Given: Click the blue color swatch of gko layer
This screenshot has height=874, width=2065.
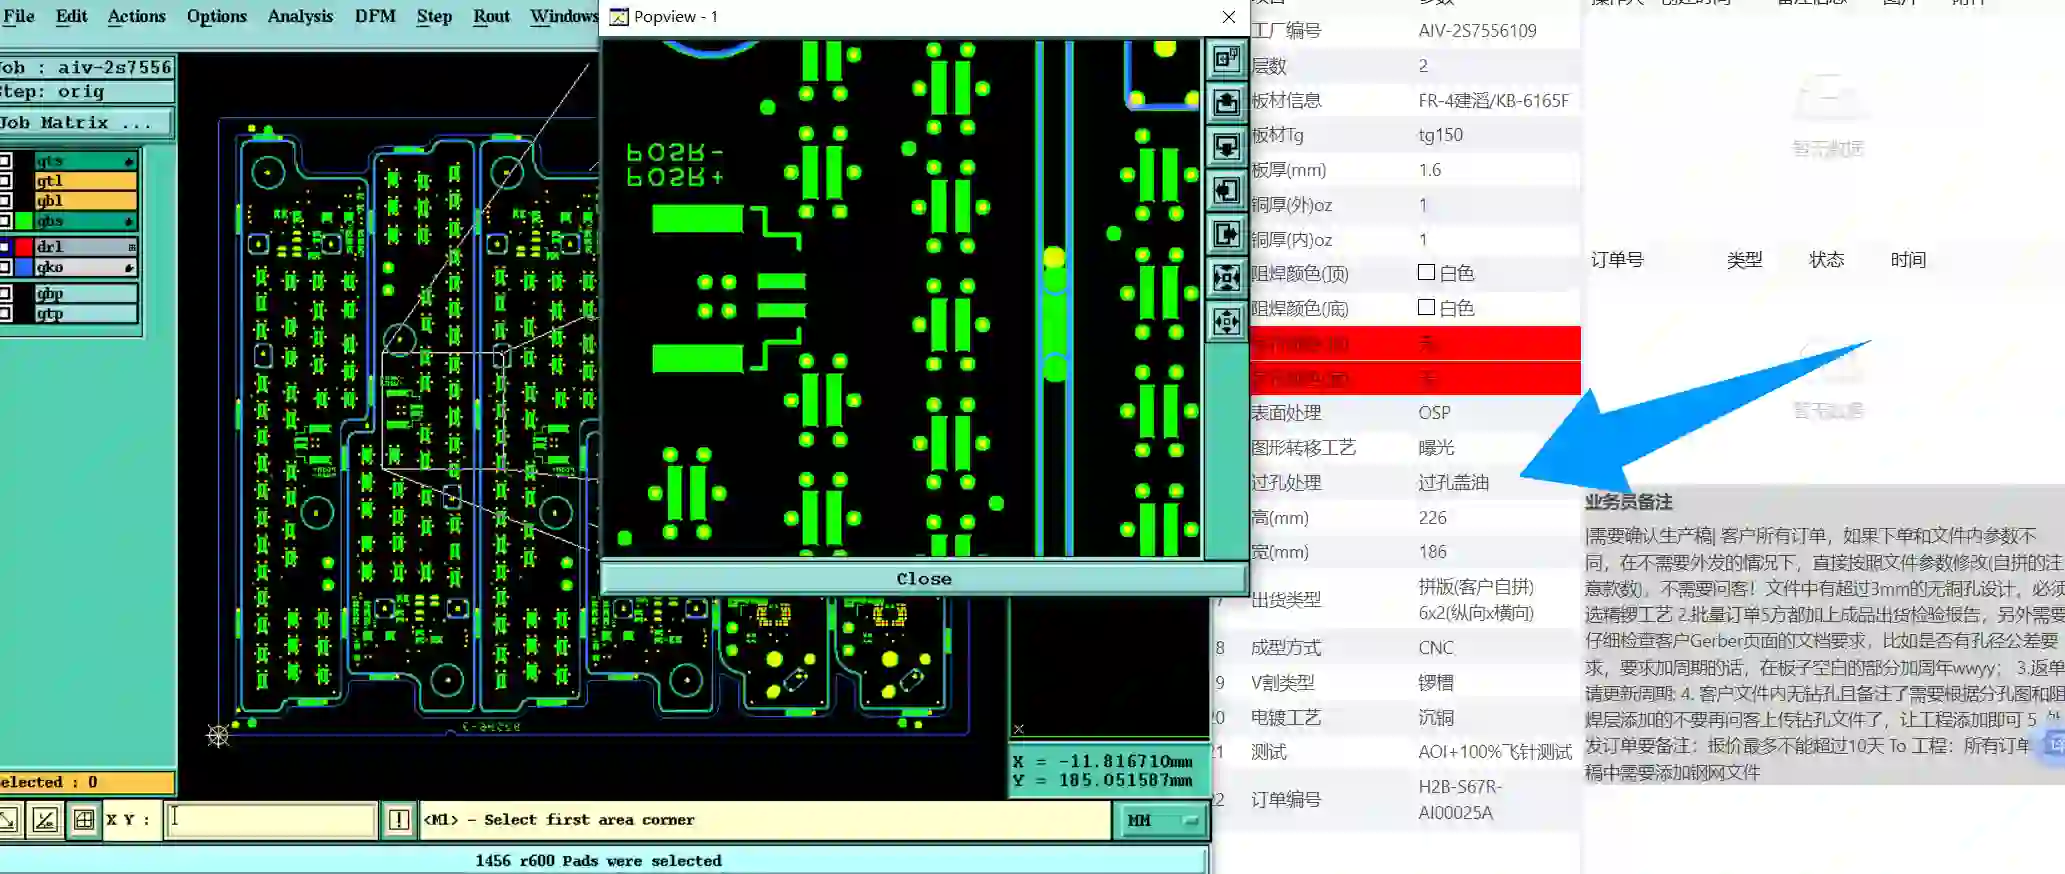Looking at the screenshot, I should [24, 268].
